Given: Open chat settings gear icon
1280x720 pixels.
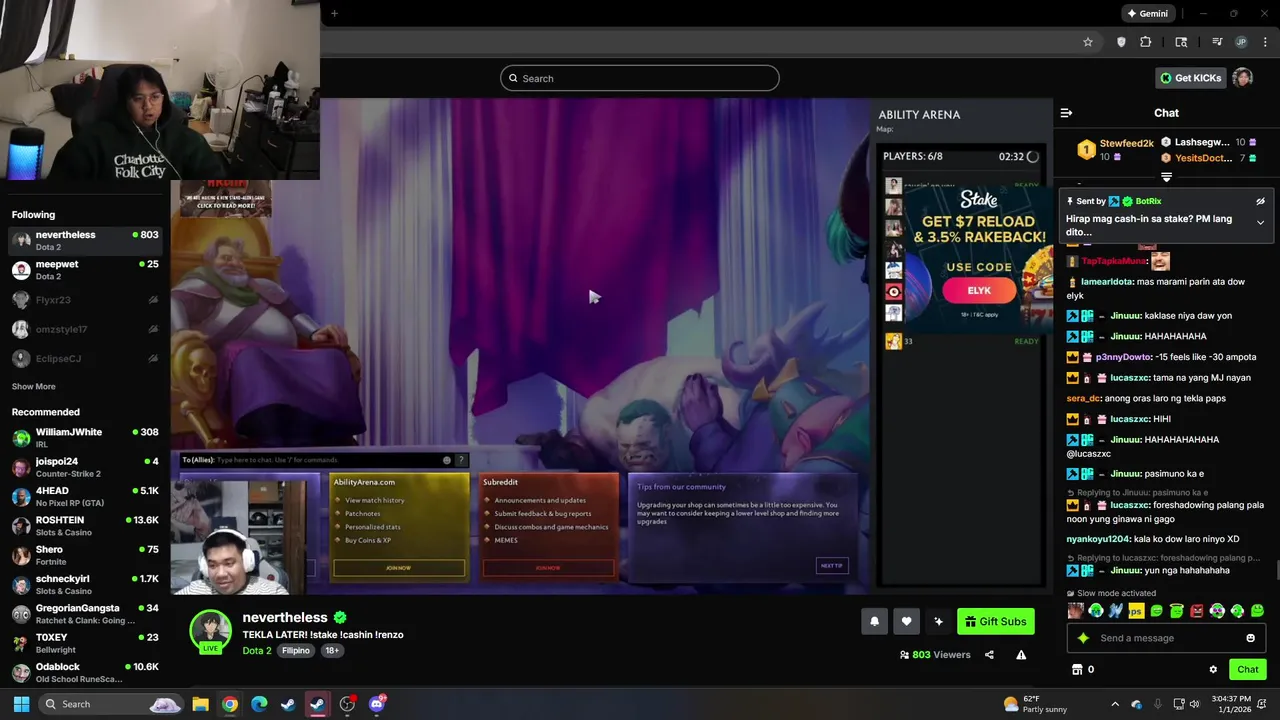Looking at the screenshot, I should [x=1213, y=669].
